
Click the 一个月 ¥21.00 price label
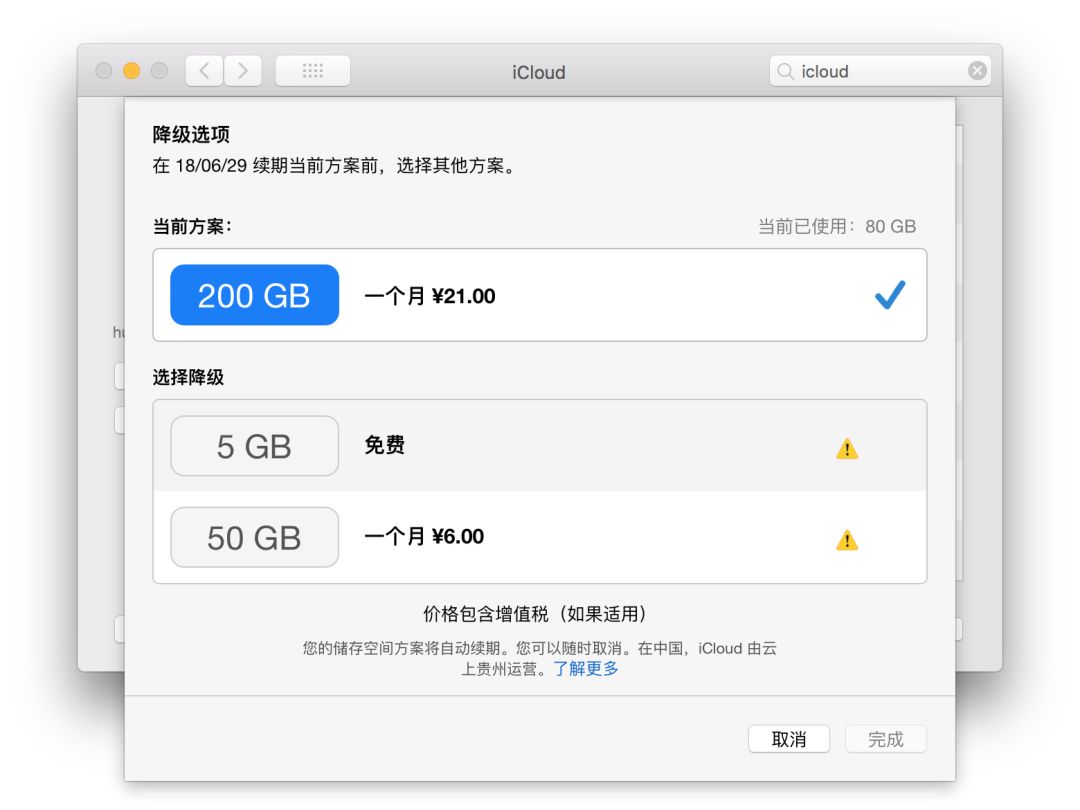coord(430,296)
